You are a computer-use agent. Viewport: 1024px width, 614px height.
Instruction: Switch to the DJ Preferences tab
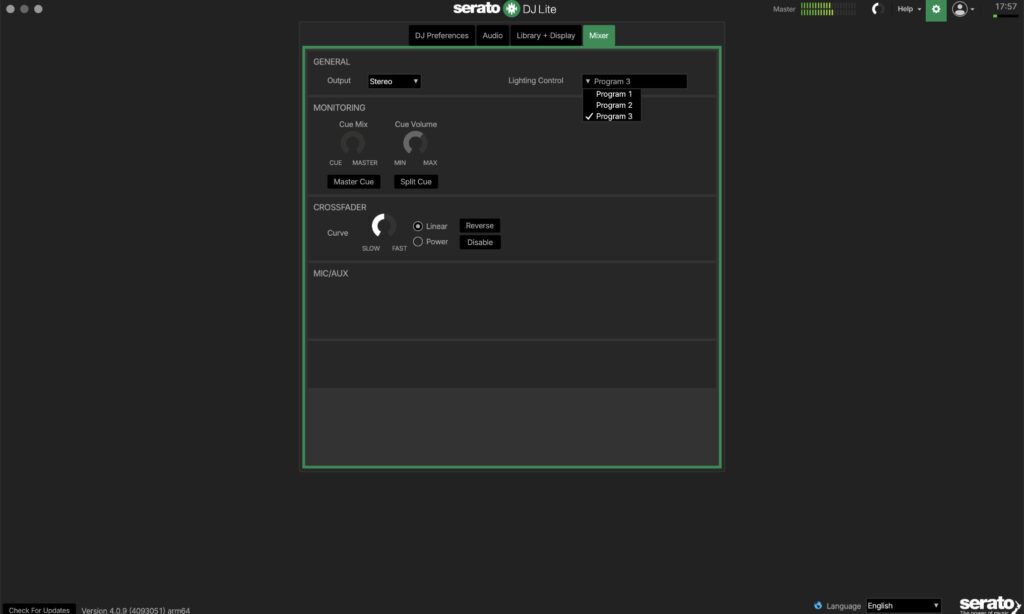(x=441, y=35)
